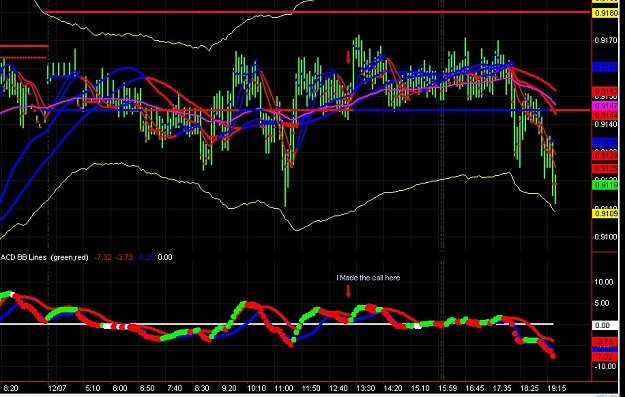
Task: Click the 16:45 time label
Action: tap(475, 388)
